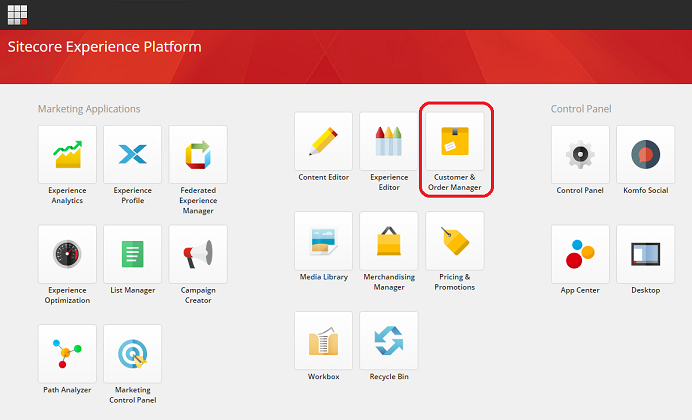Open the App Center tile
692x420 pixels.
(580, 254)
